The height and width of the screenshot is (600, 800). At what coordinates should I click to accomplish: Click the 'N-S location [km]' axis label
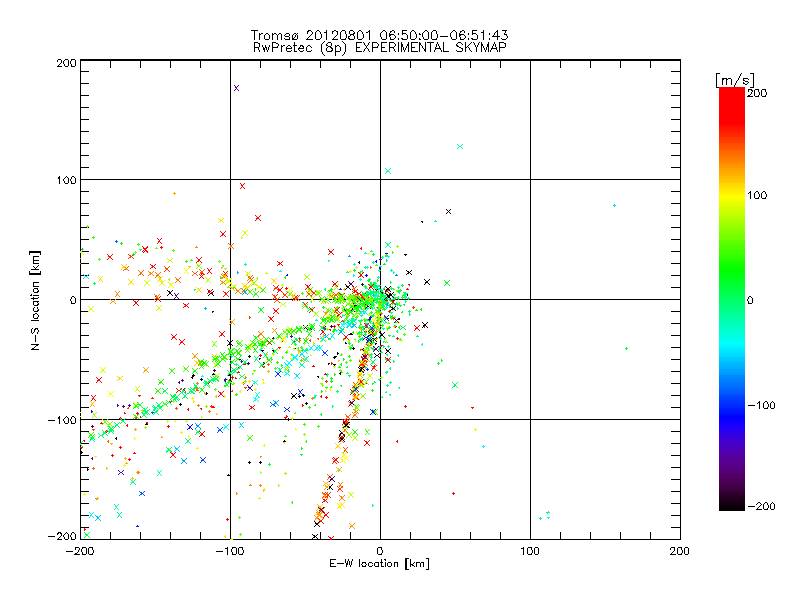(x=35, y=300)
